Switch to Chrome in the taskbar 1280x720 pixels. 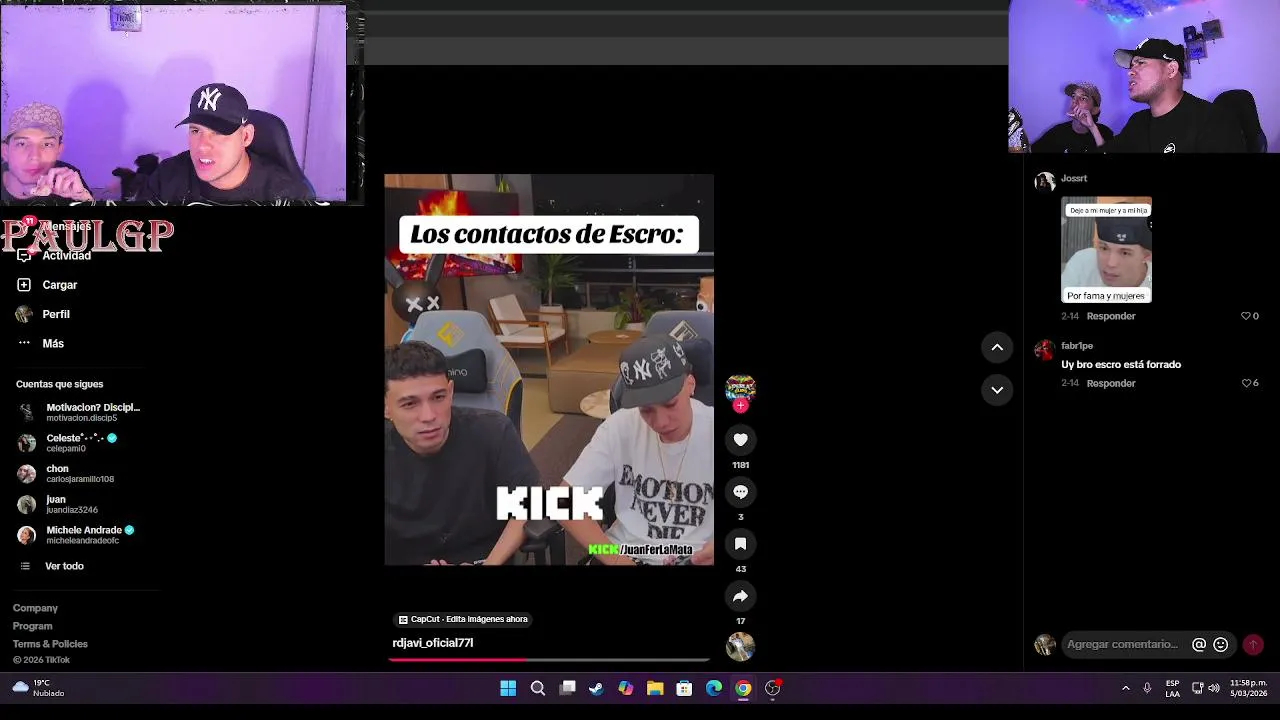743,688
